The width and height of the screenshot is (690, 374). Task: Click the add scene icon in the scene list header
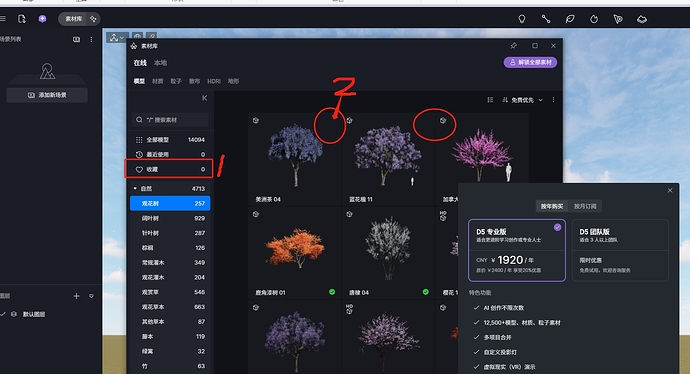click(x=77, y=40)
